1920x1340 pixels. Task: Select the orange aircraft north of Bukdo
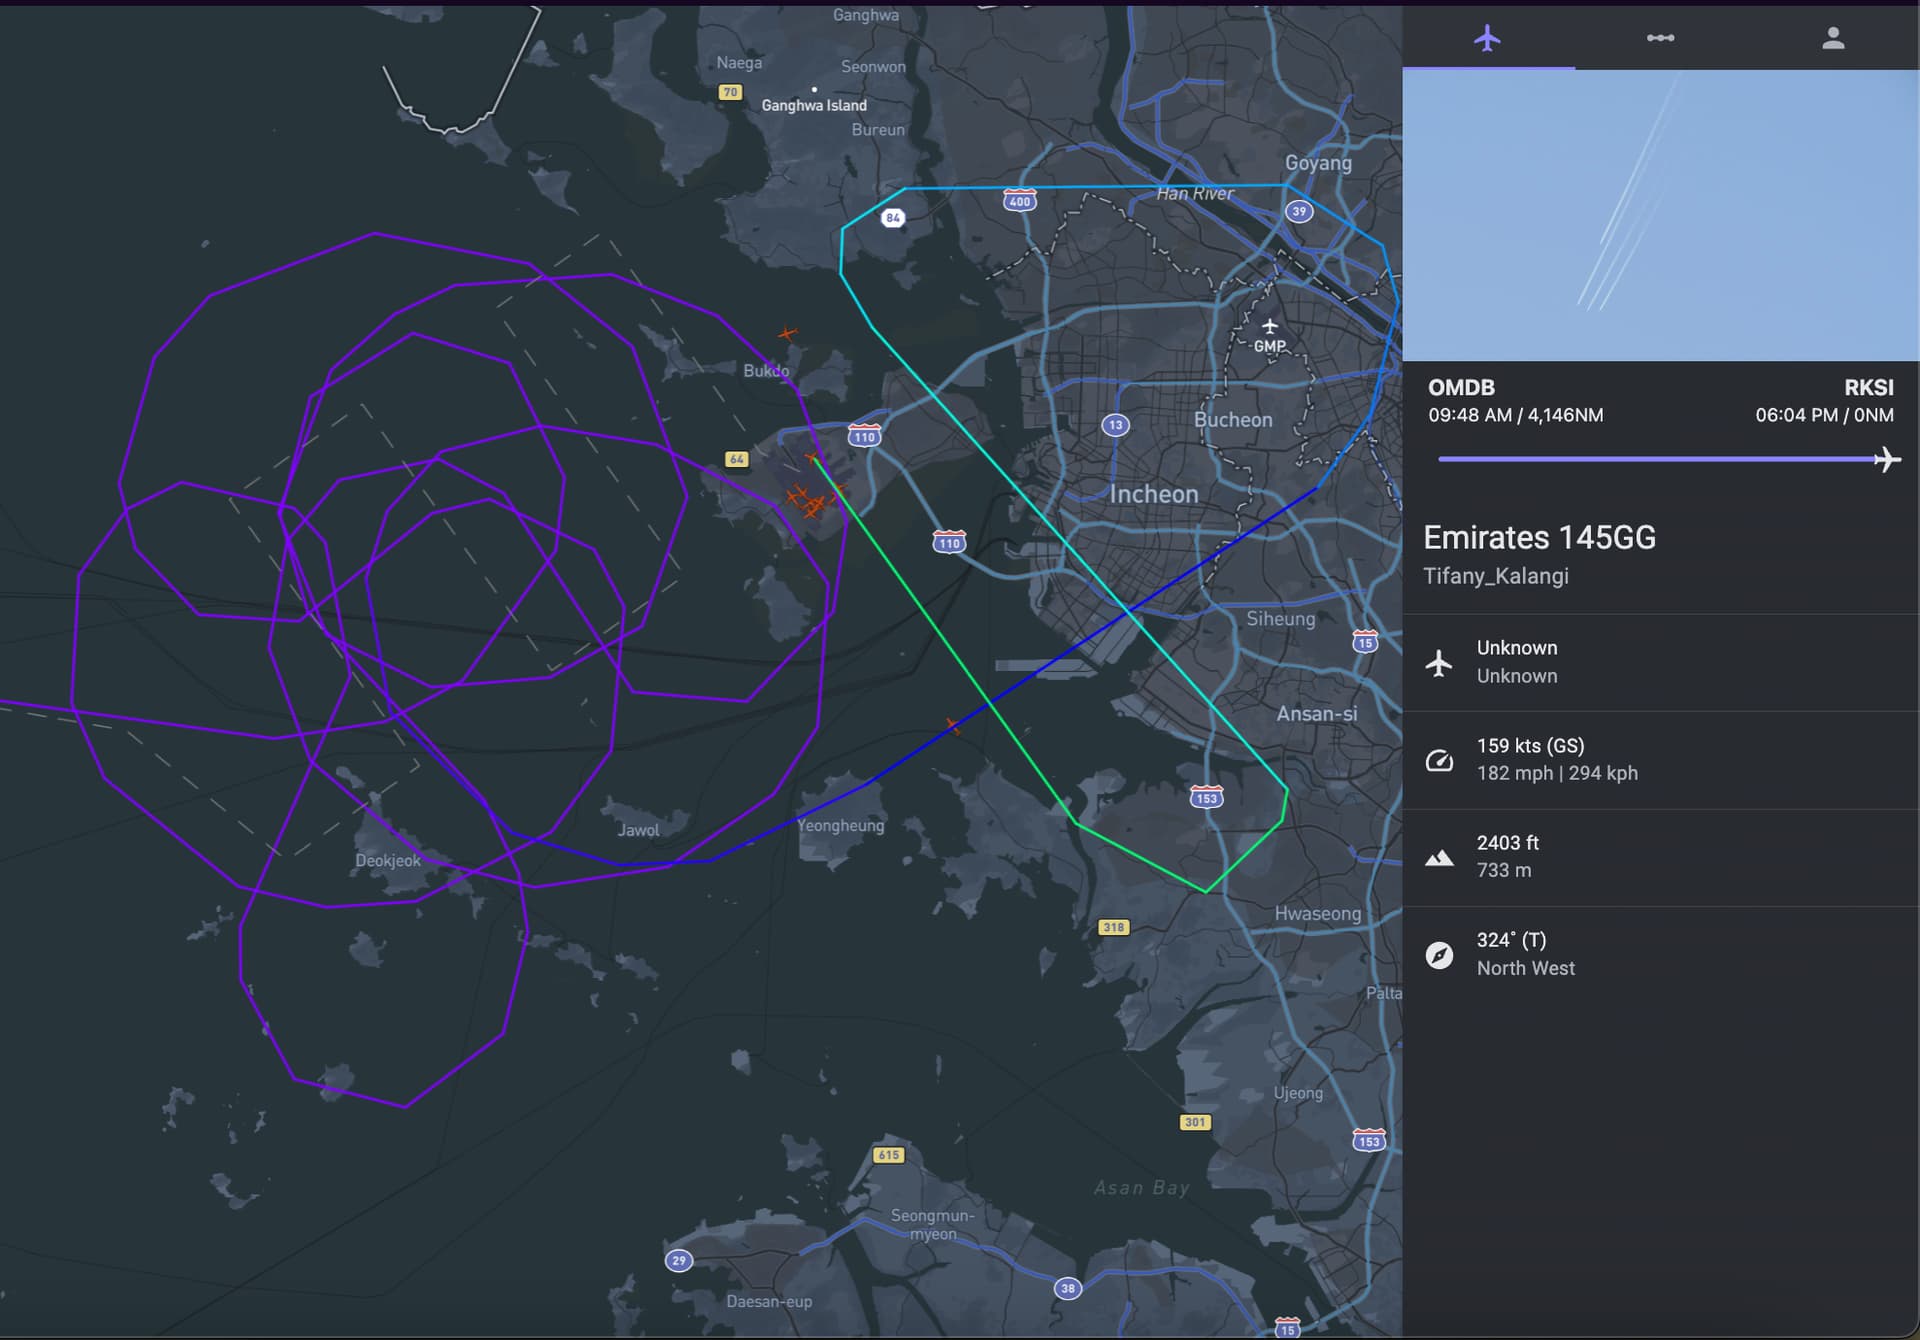coord(788,333)
